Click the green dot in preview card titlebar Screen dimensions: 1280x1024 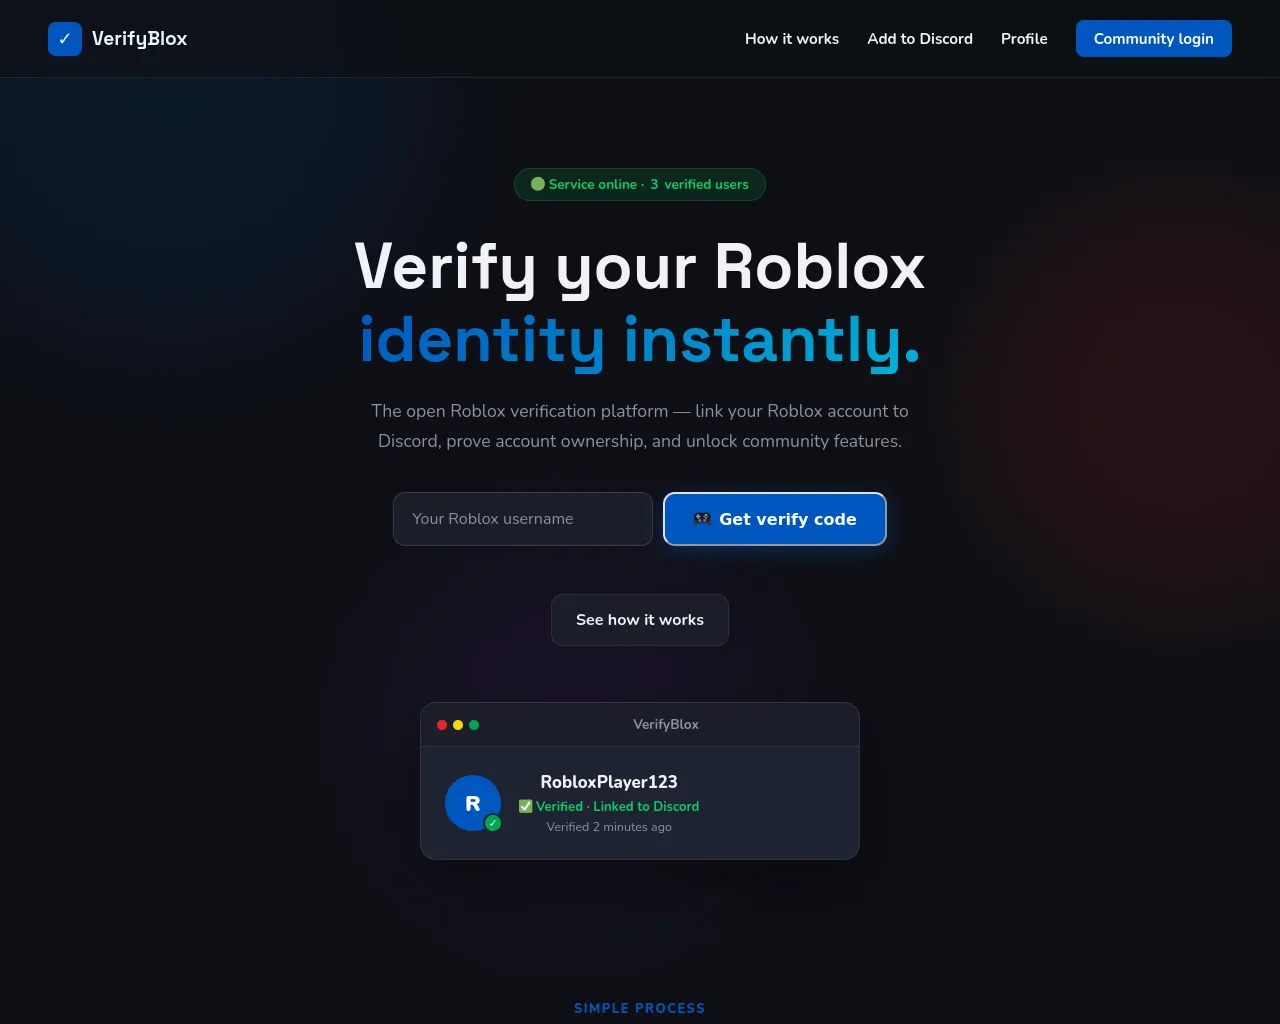click(x=474, y=725)
